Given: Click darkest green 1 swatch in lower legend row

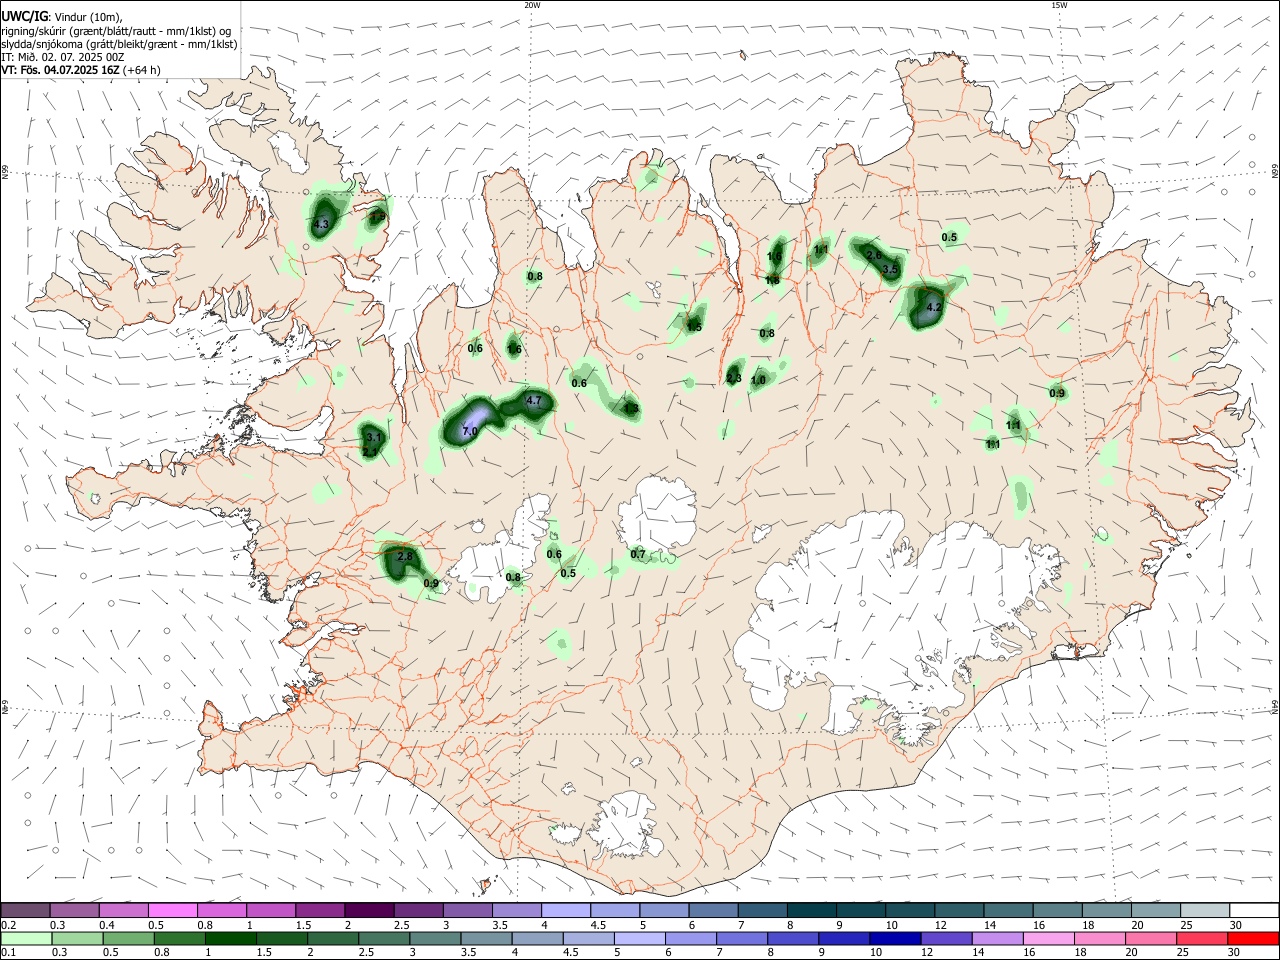Looking at the screenshot, I should pyautogui.click(x=230, y=939).
